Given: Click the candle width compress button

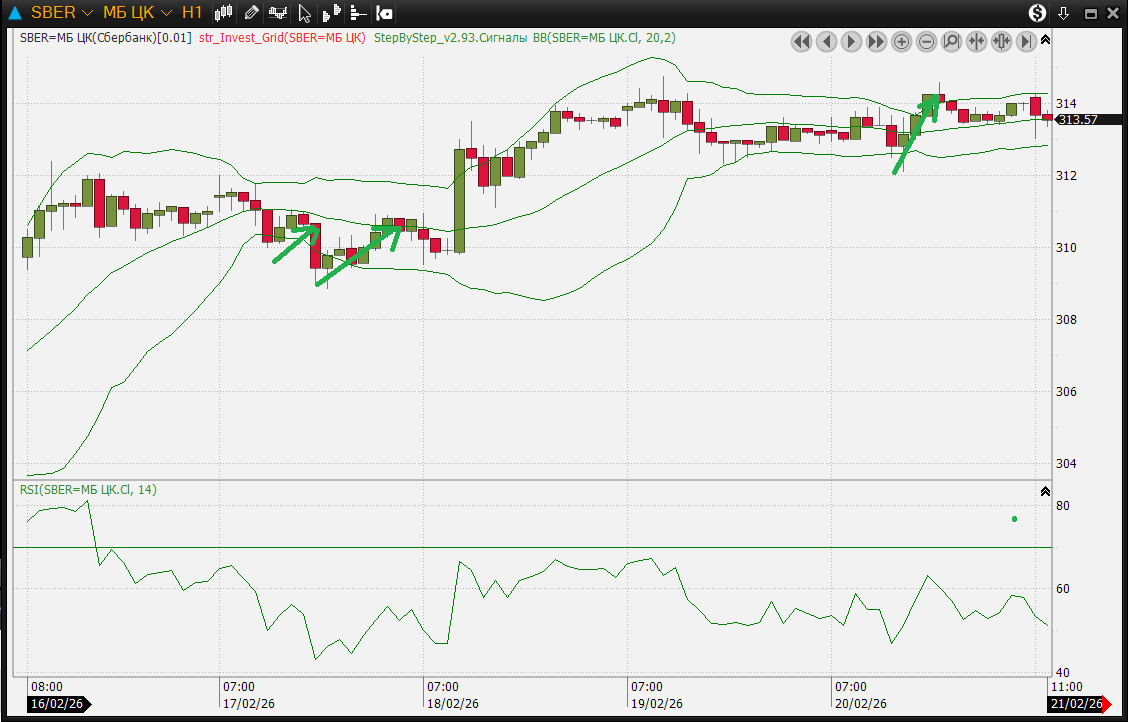Looking at the screenshot, I should click(1001, 42).
